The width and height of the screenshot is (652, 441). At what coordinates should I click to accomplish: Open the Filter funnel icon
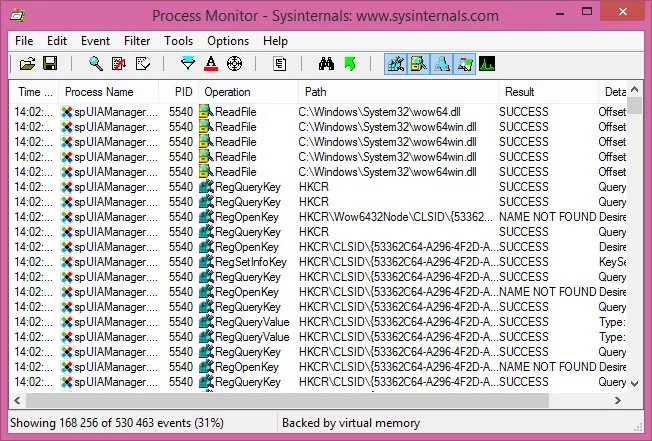click(188, 64)
